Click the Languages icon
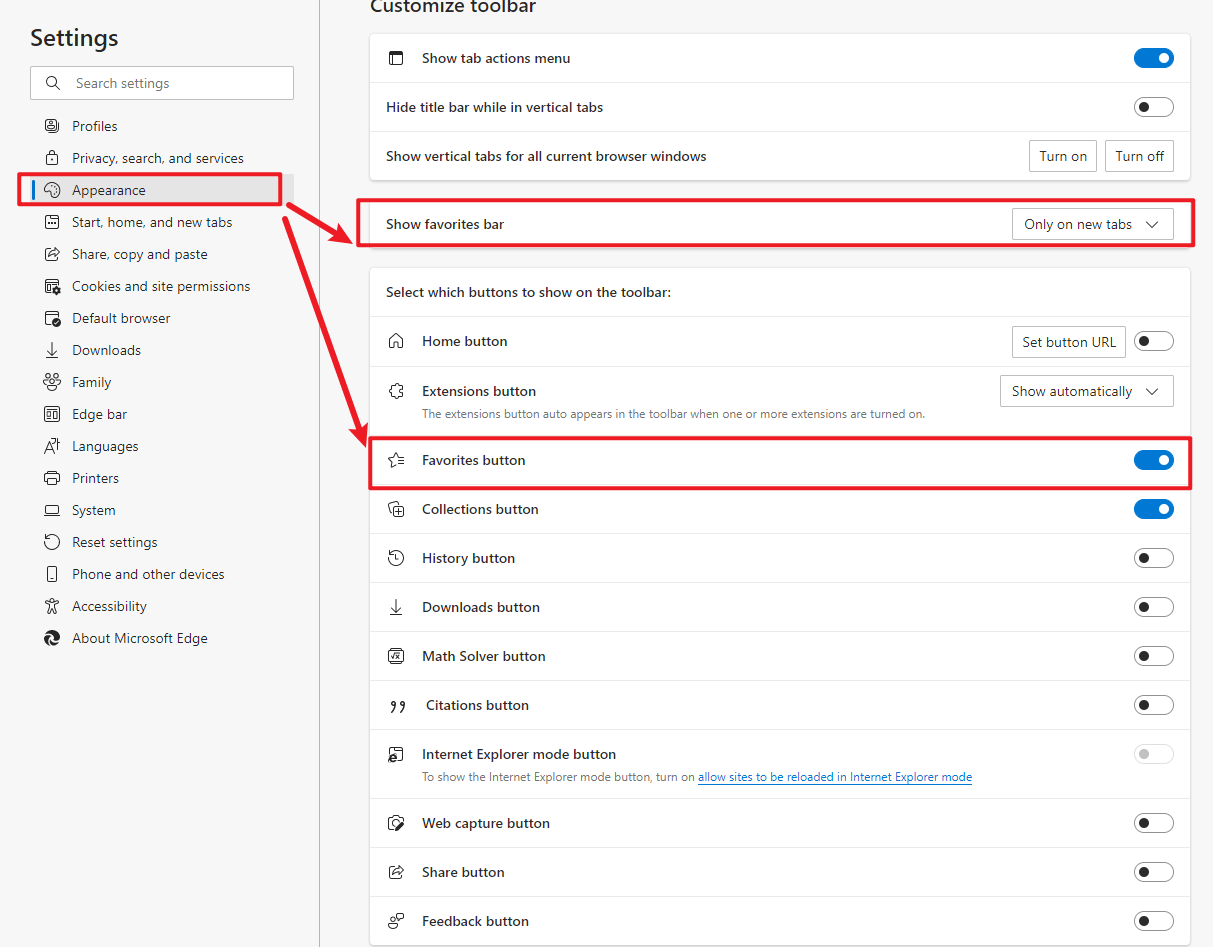The image size is (1213, 947). pos(52,446)
